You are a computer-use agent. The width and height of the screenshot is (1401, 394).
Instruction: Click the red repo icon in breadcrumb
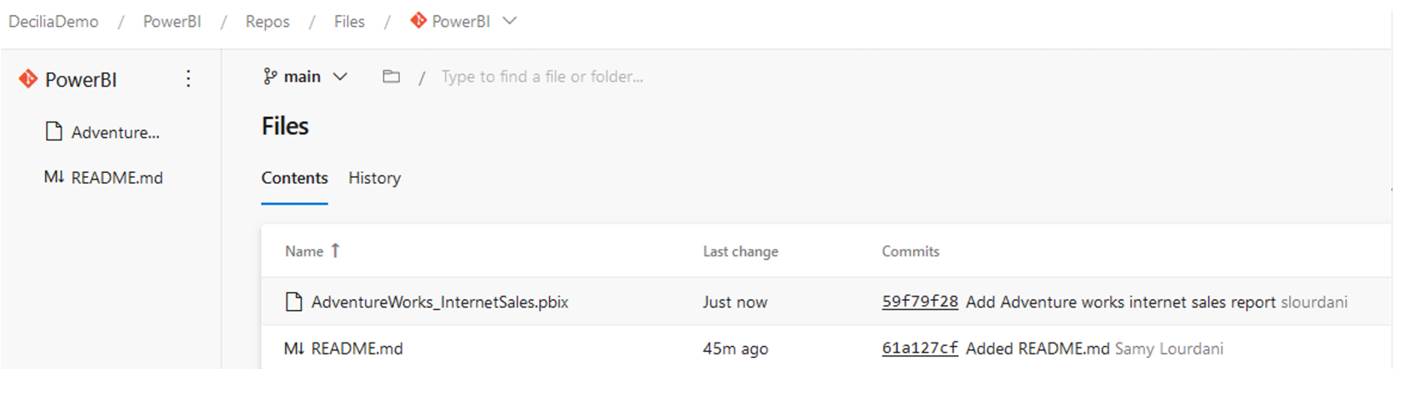pos(418,21)
